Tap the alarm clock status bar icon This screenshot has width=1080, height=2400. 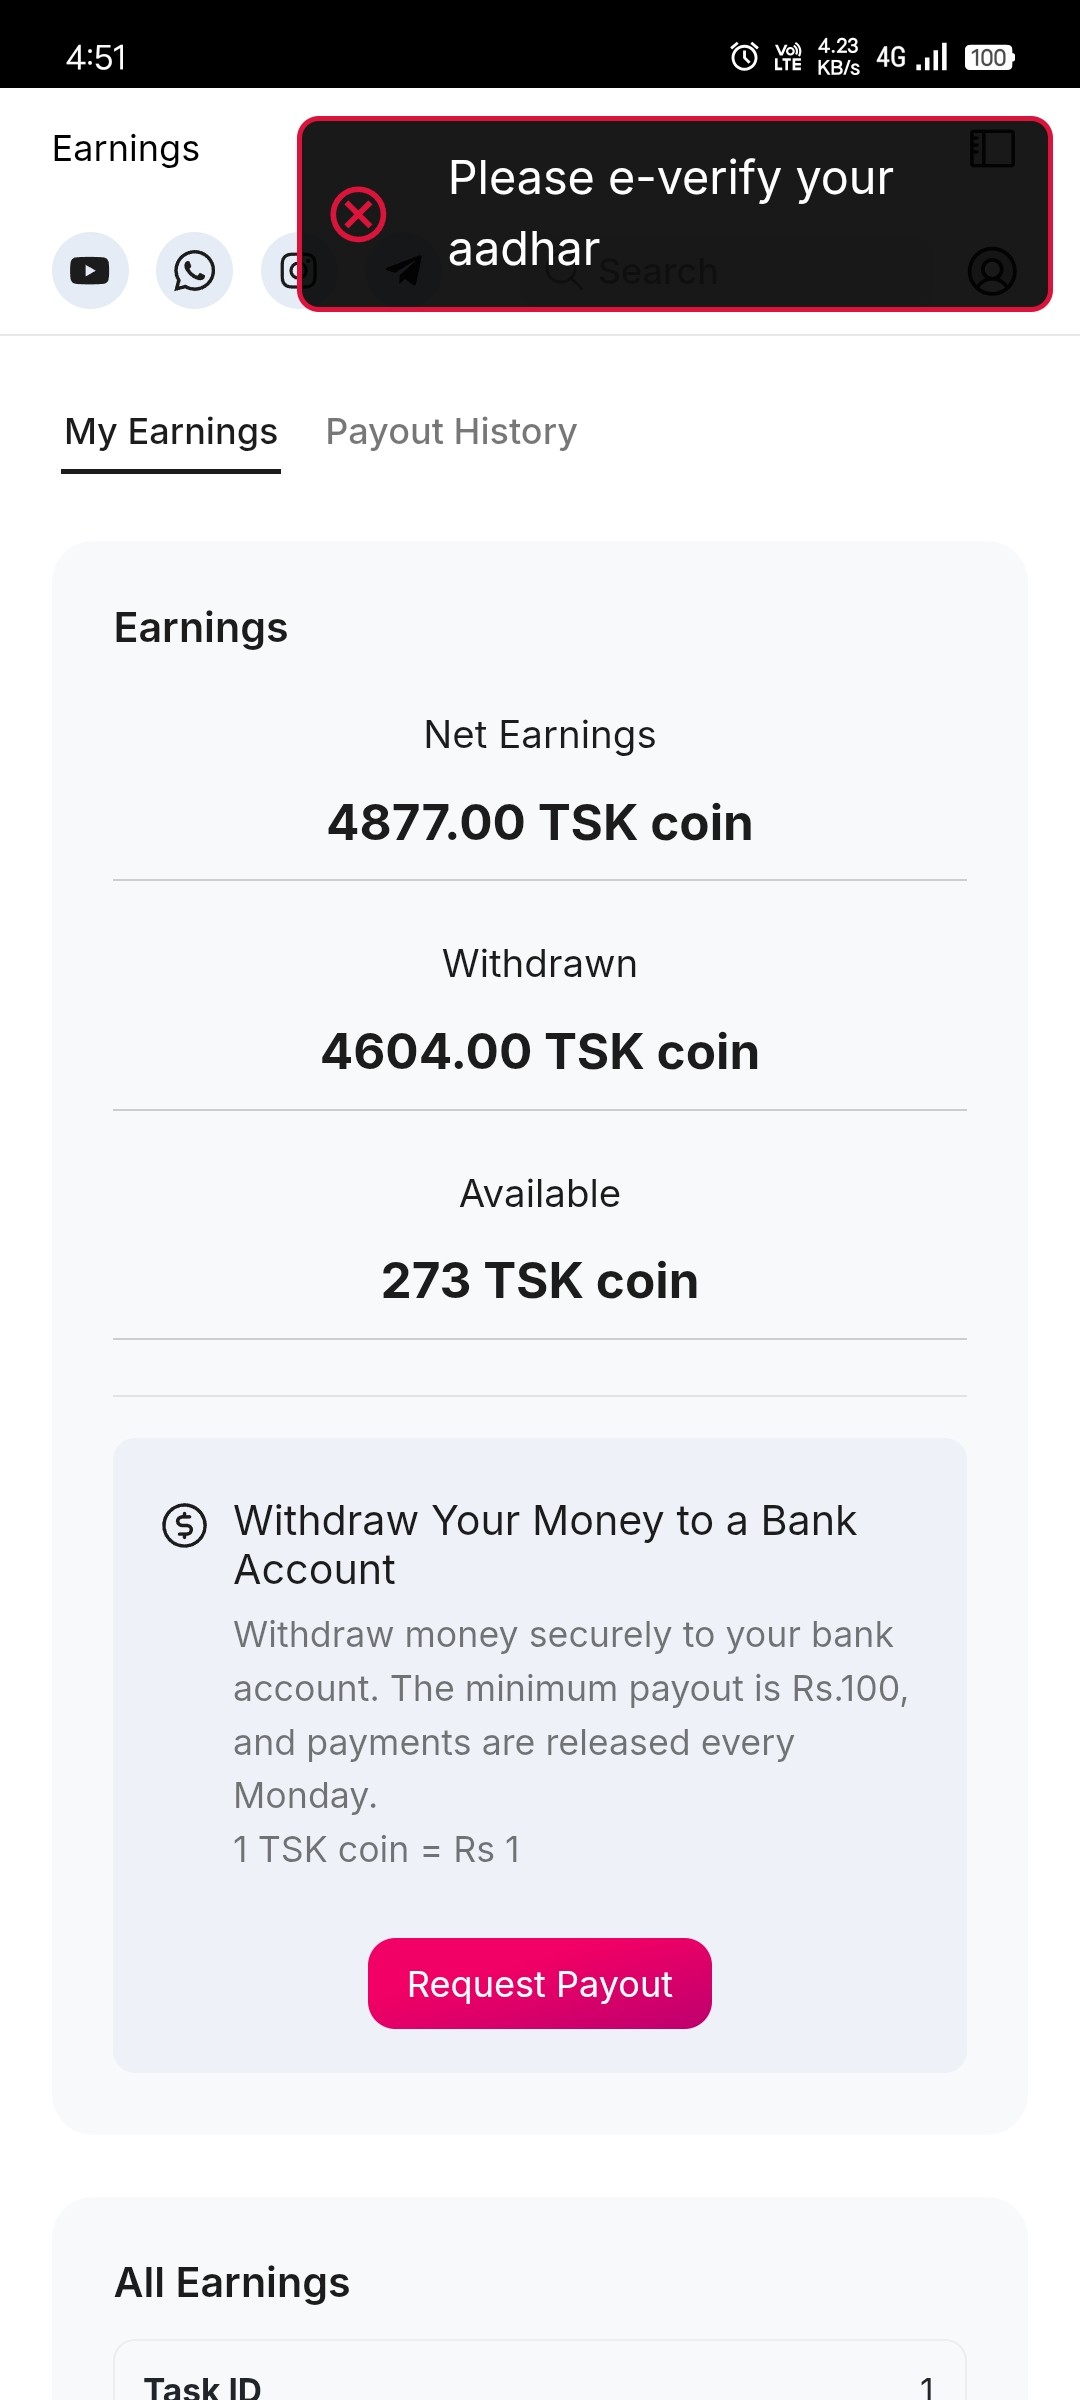744,57
